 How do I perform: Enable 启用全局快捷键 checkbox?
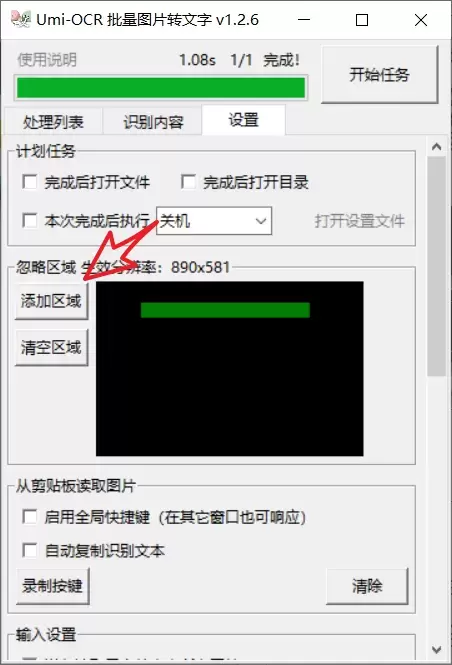click(x=30, y=517)
